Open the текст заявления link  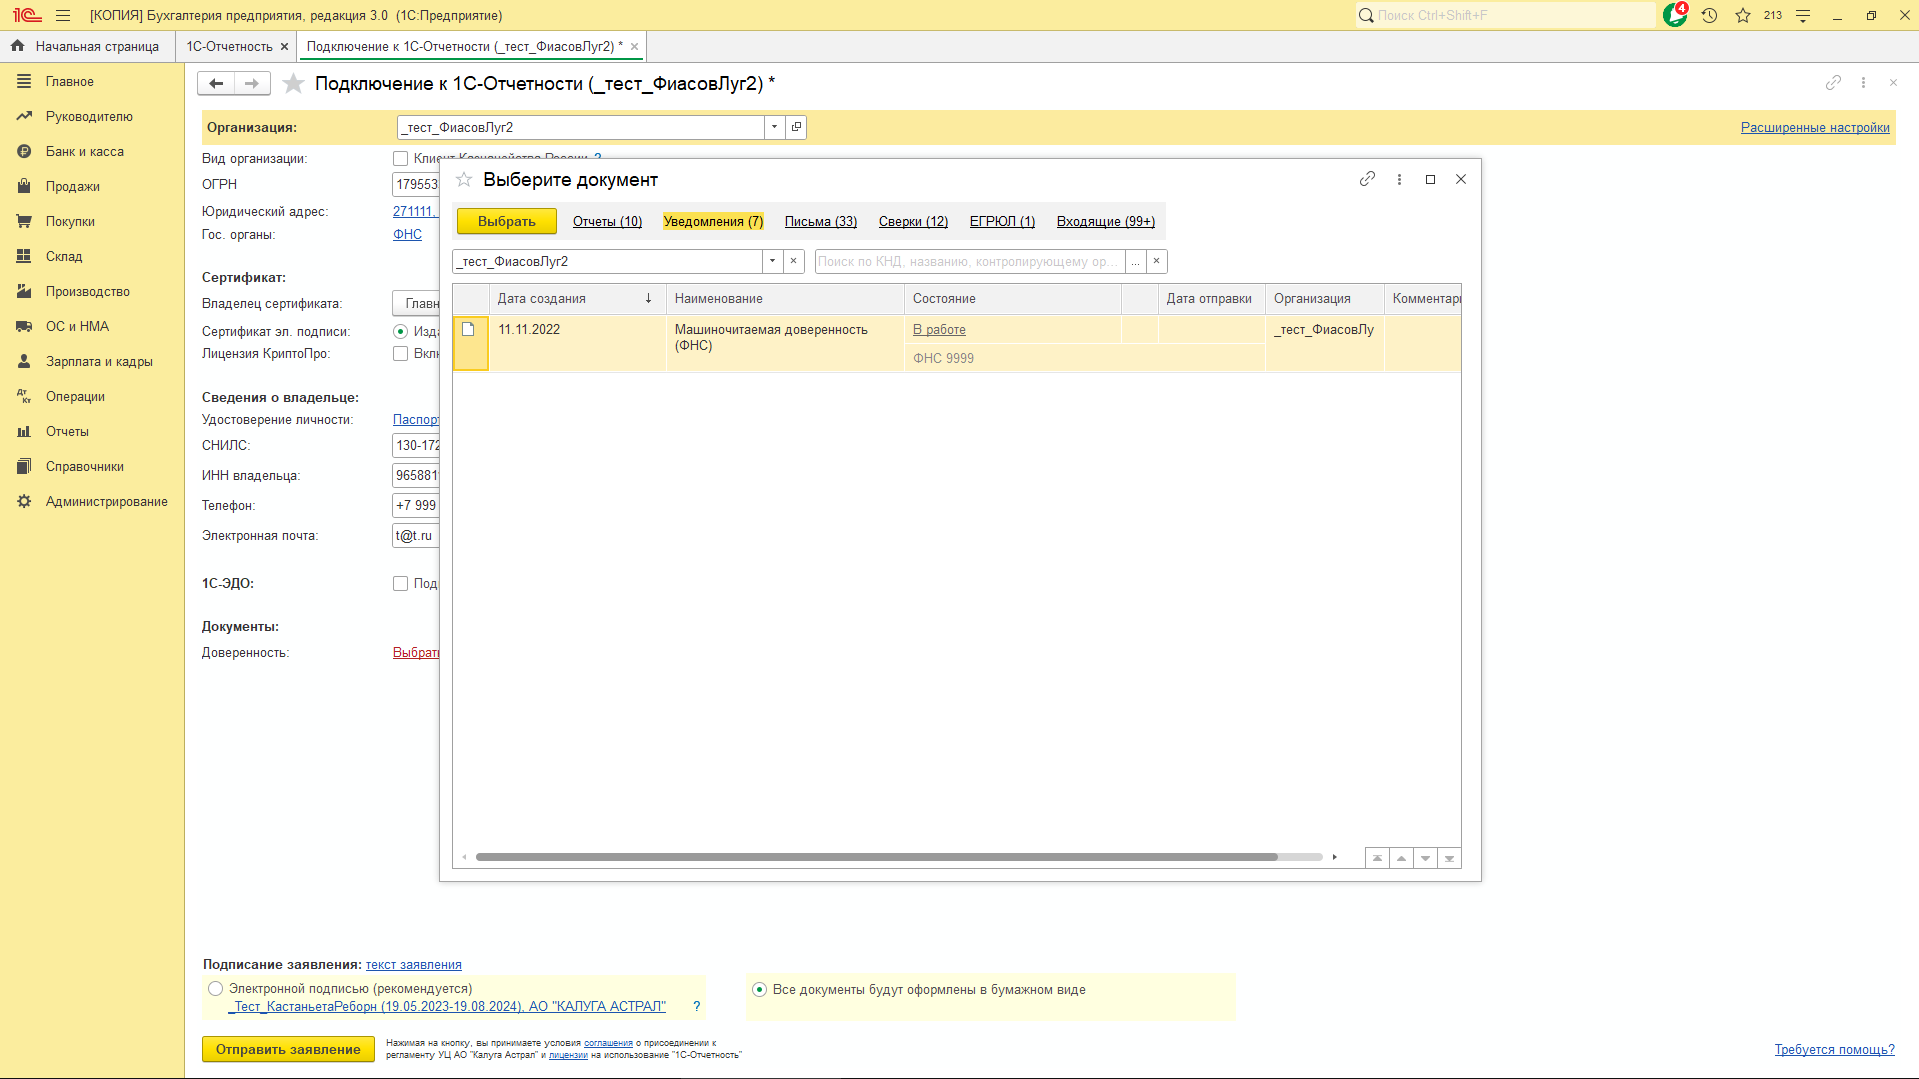[x=413, y=964]
